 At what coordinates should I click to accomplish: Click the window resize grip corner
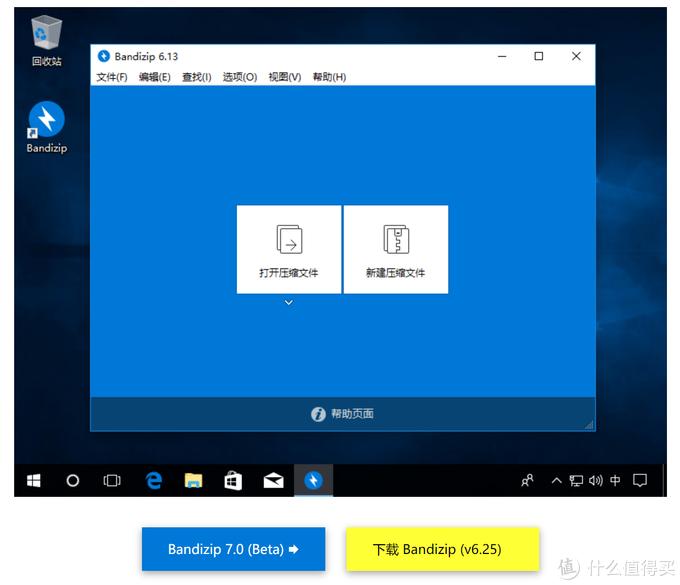(x=589, y=425)
